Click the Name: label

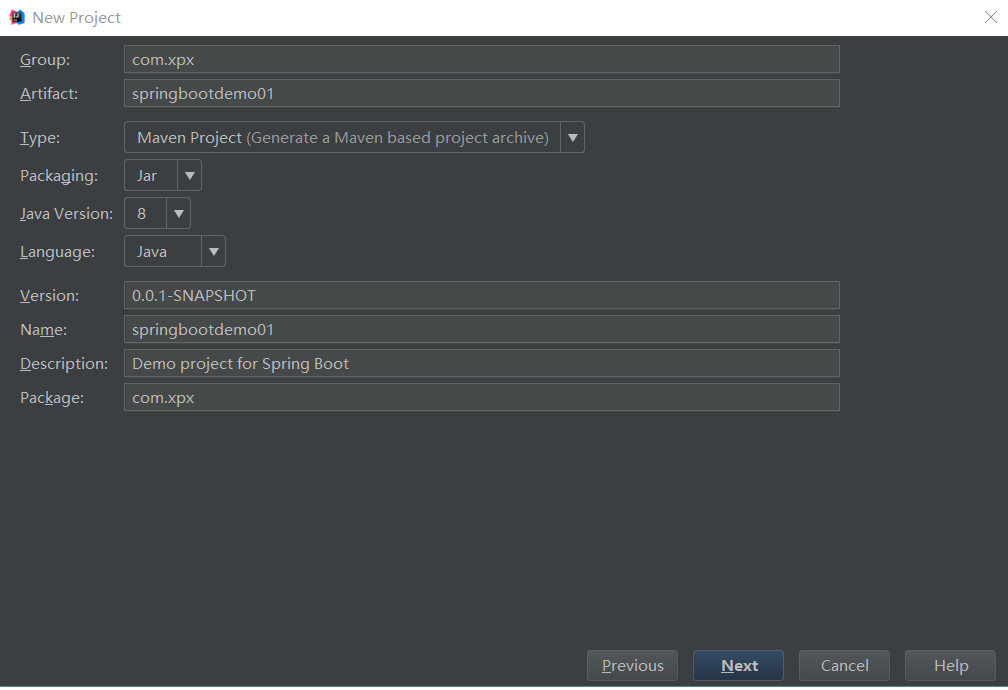(x=44, y=330)
